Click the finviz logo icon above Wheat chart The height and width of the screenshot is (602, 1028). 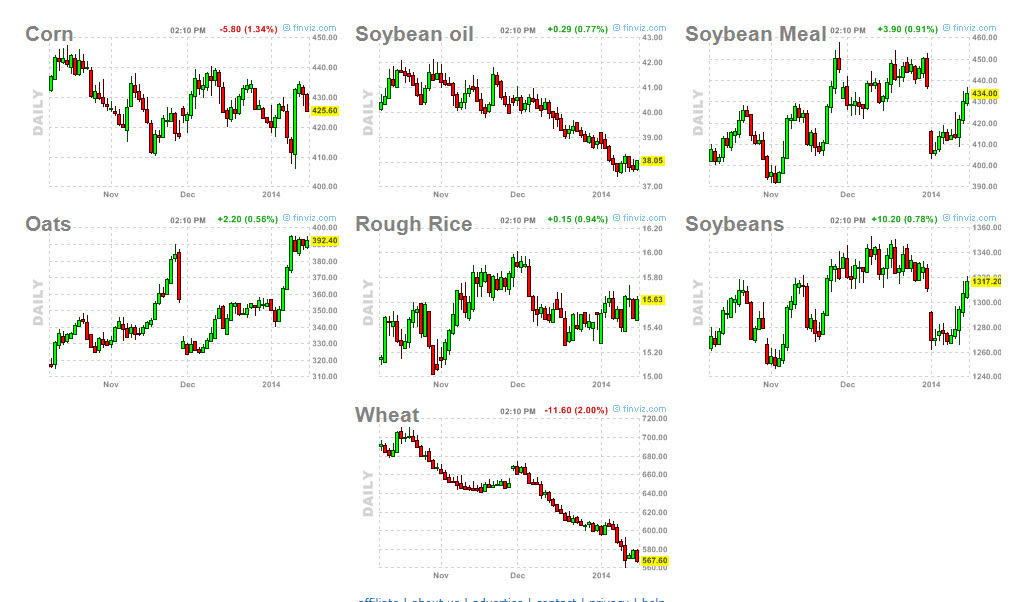pyautogui.click(x=616, y=409)
